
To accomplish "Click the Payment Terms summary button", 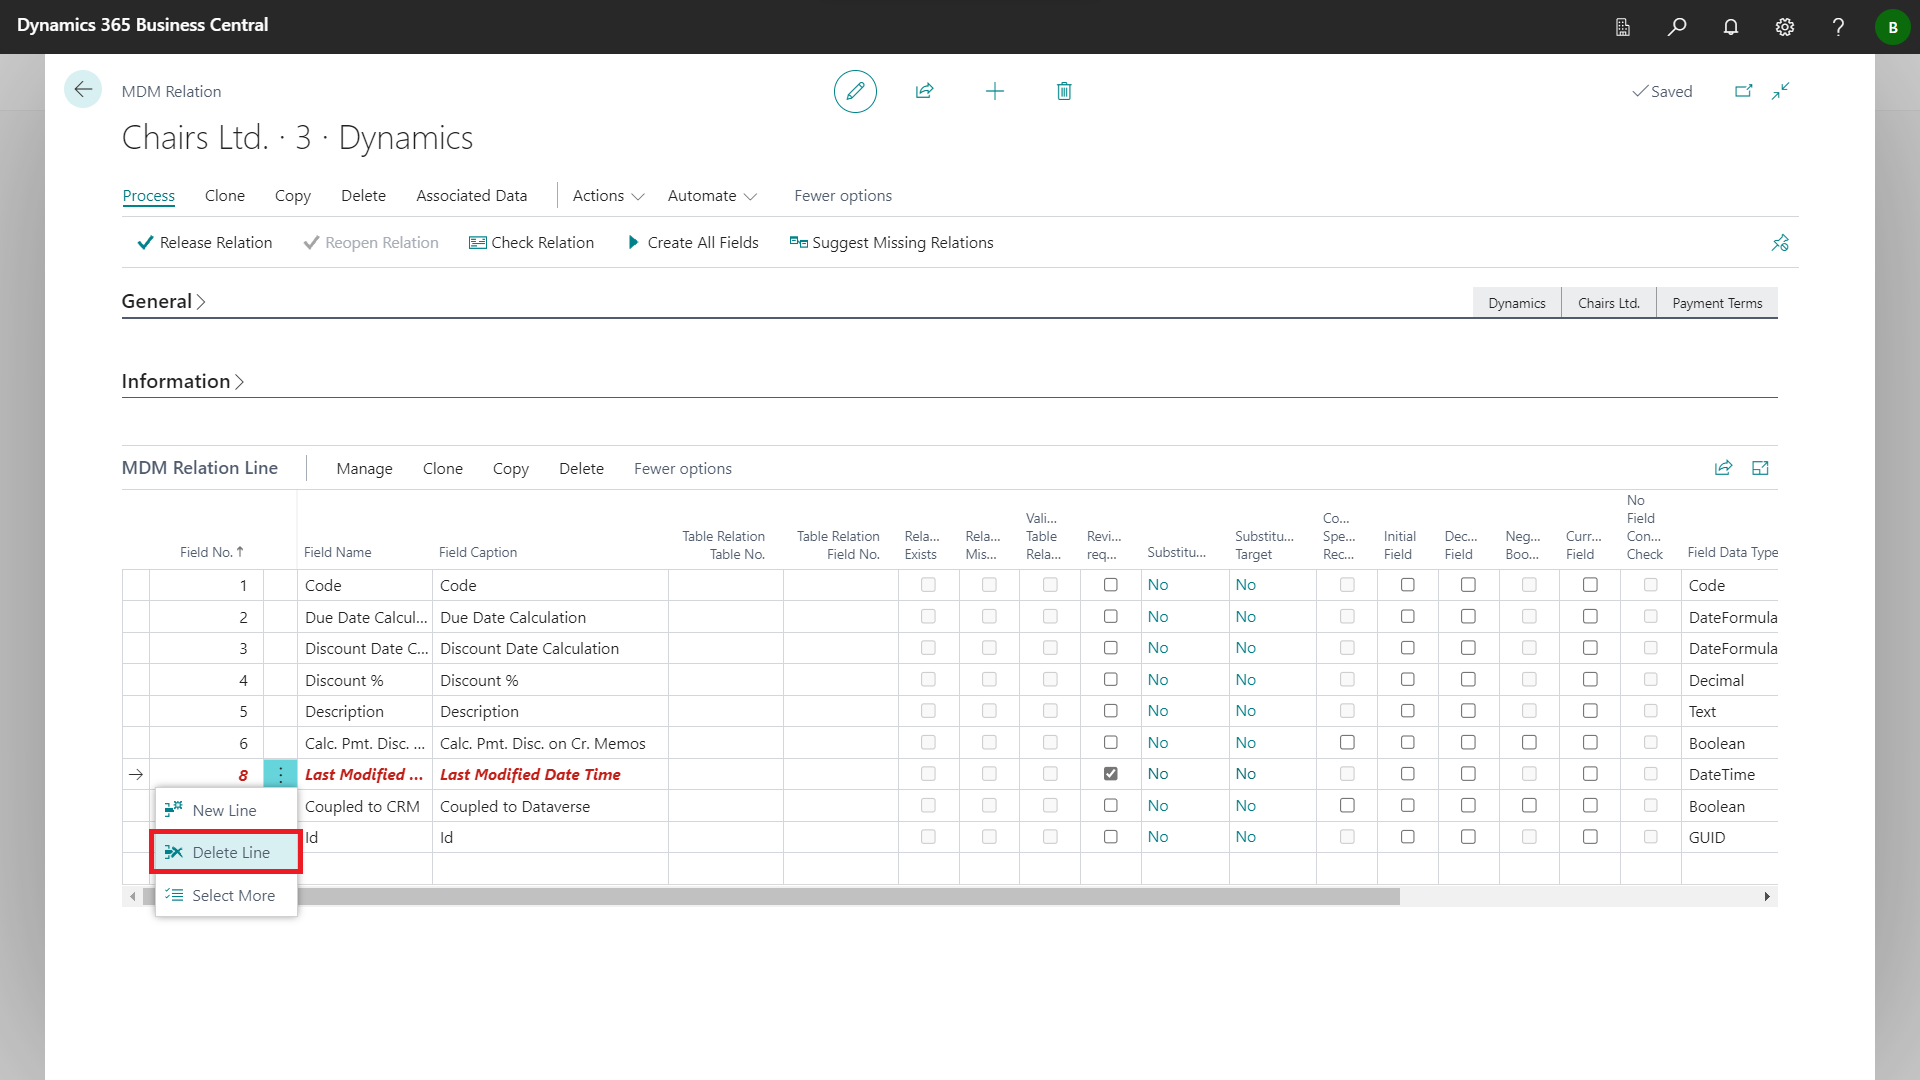I will click(x=1717, y=303).
